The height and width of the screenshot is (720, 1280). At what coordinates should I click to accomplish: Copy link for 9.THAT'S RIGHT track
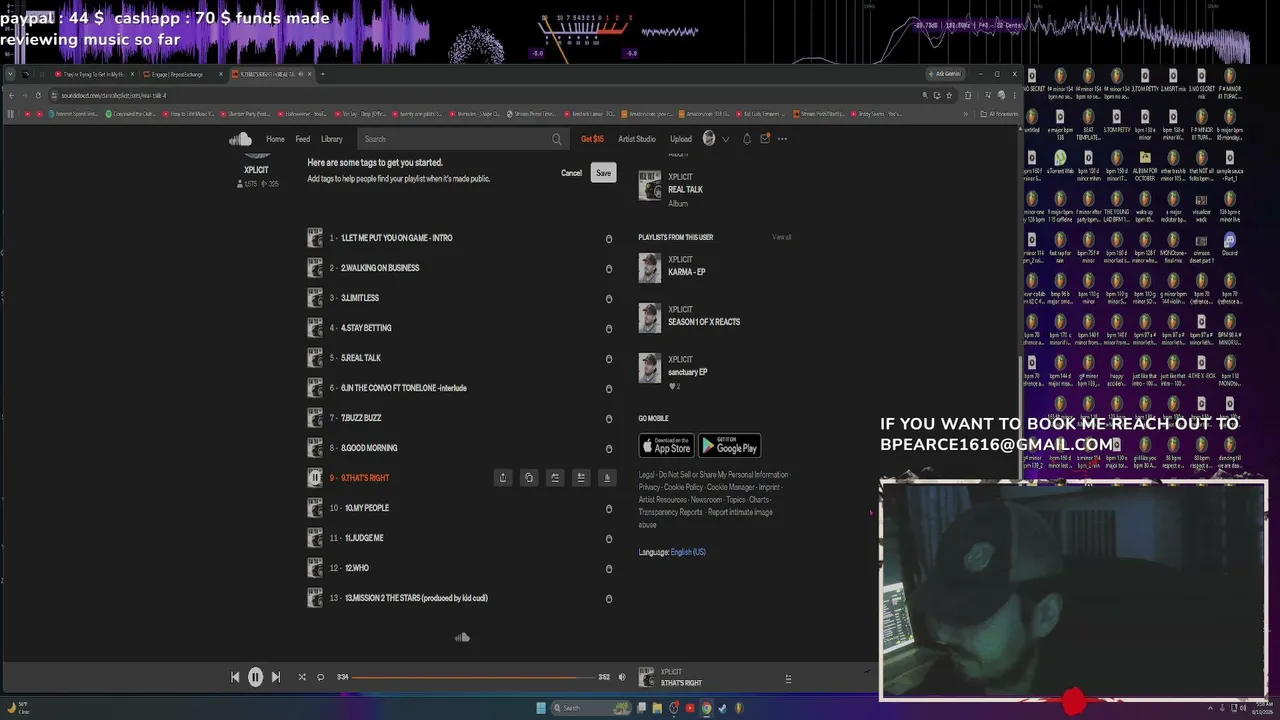coord(529,478)
